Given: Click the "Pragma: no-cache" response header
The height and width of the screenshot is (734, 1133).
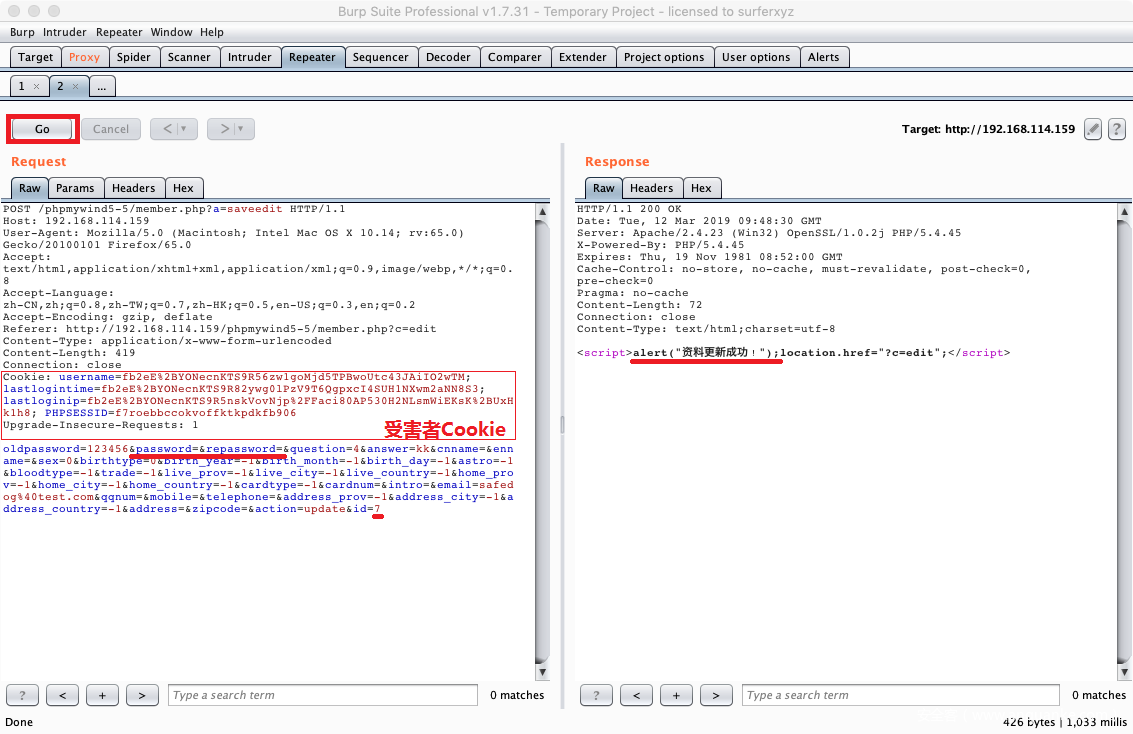Looking at the screenshot, I should tap(633, 293).
